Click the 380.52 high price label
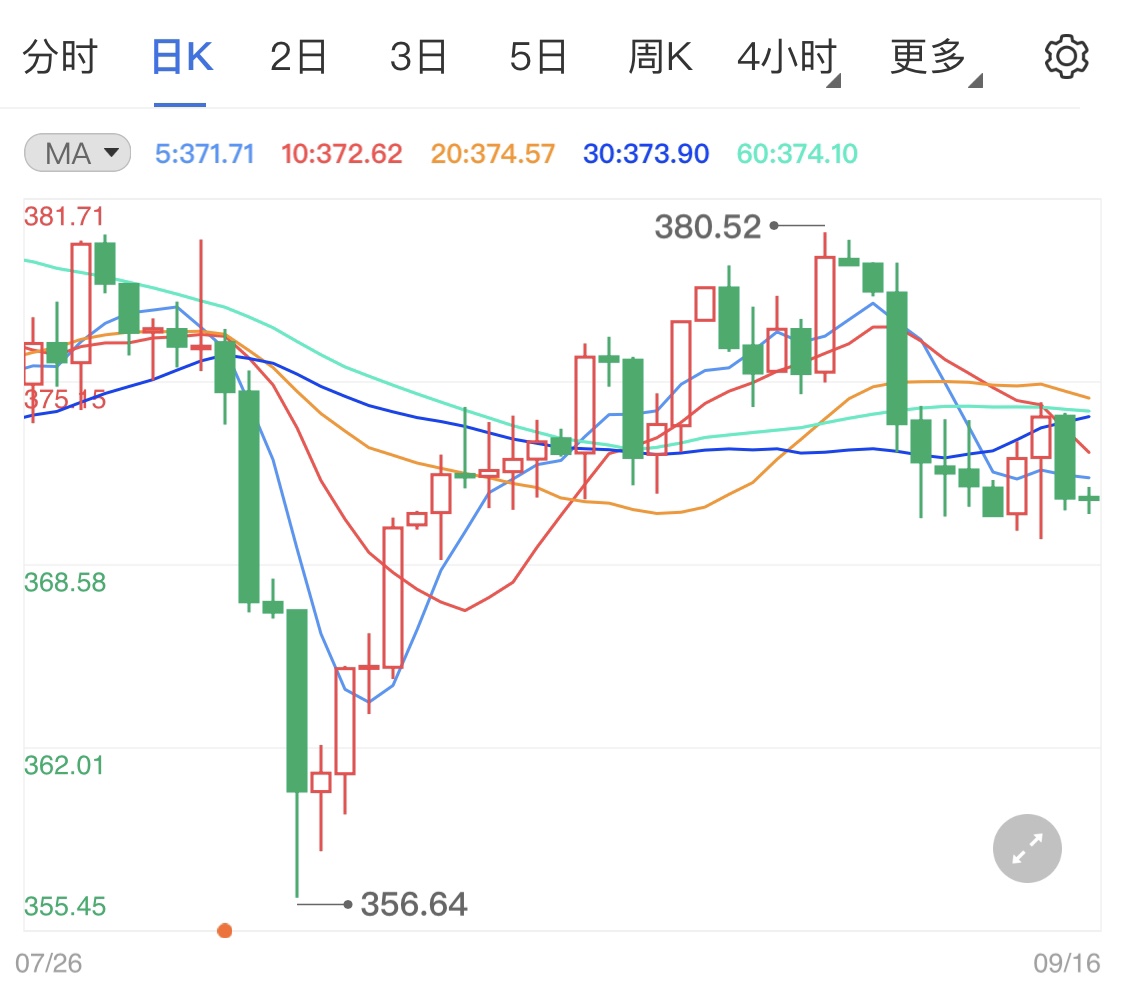 coord(707,227)
